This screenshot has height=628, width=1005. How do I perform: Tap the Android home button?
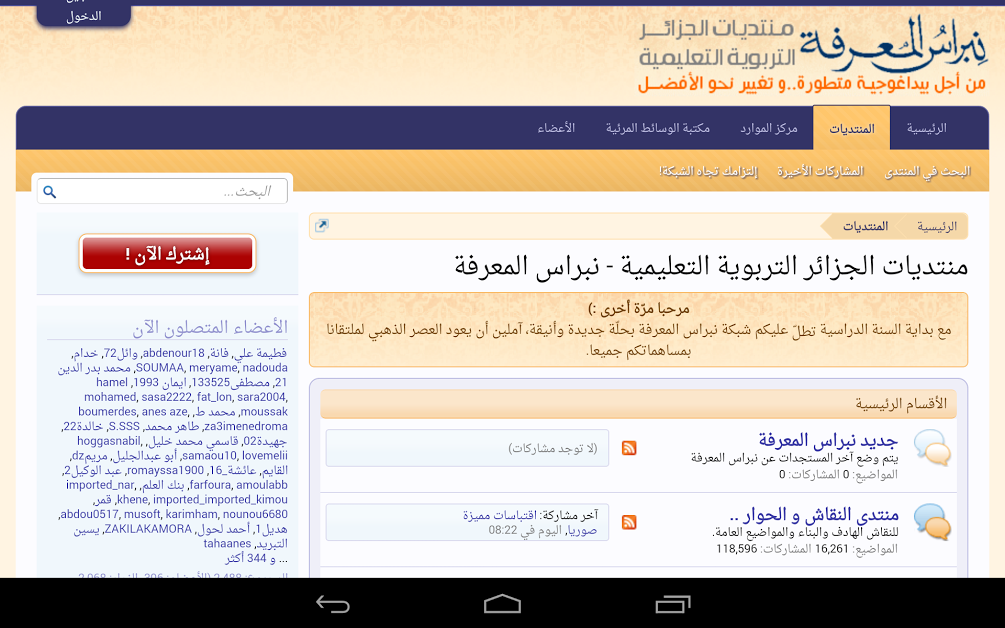click(502, 604)
